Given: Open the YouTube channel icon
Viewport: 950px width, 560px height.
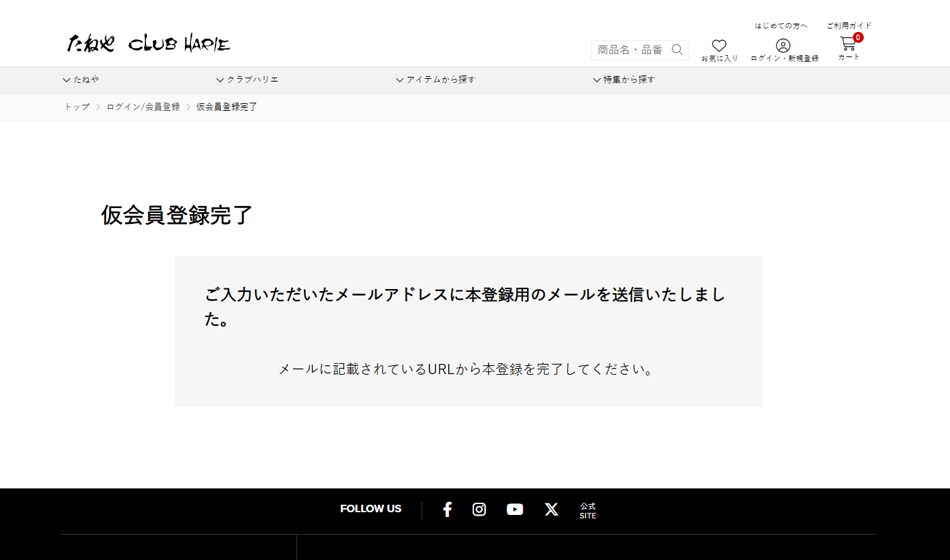Looking at the screenshot, I should click(515, 510).
